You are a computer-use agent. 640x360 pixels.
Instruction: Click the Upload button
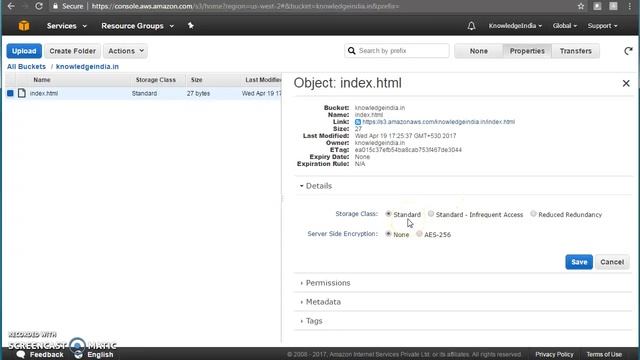pyautogui.click(x=24, y=51)
